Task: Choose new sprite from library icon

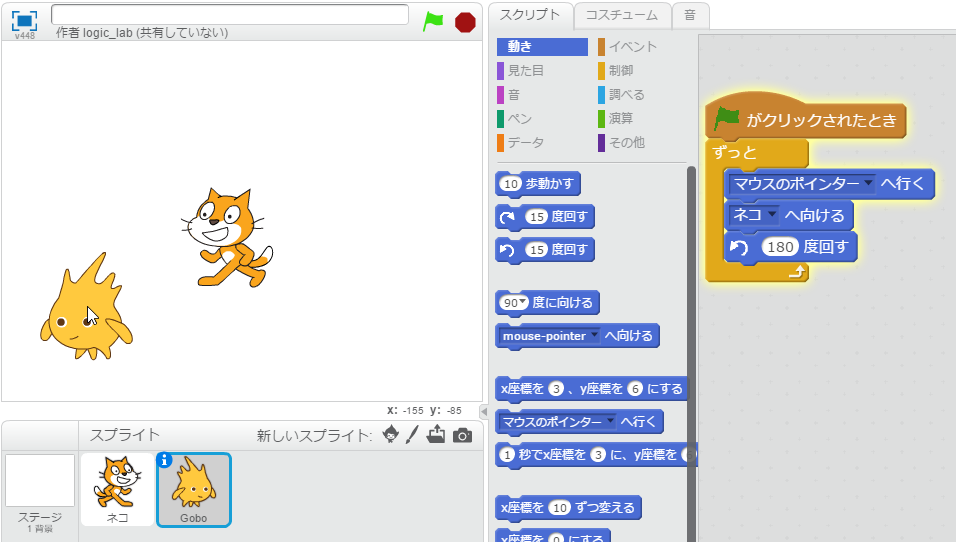Action: (391, 435)
